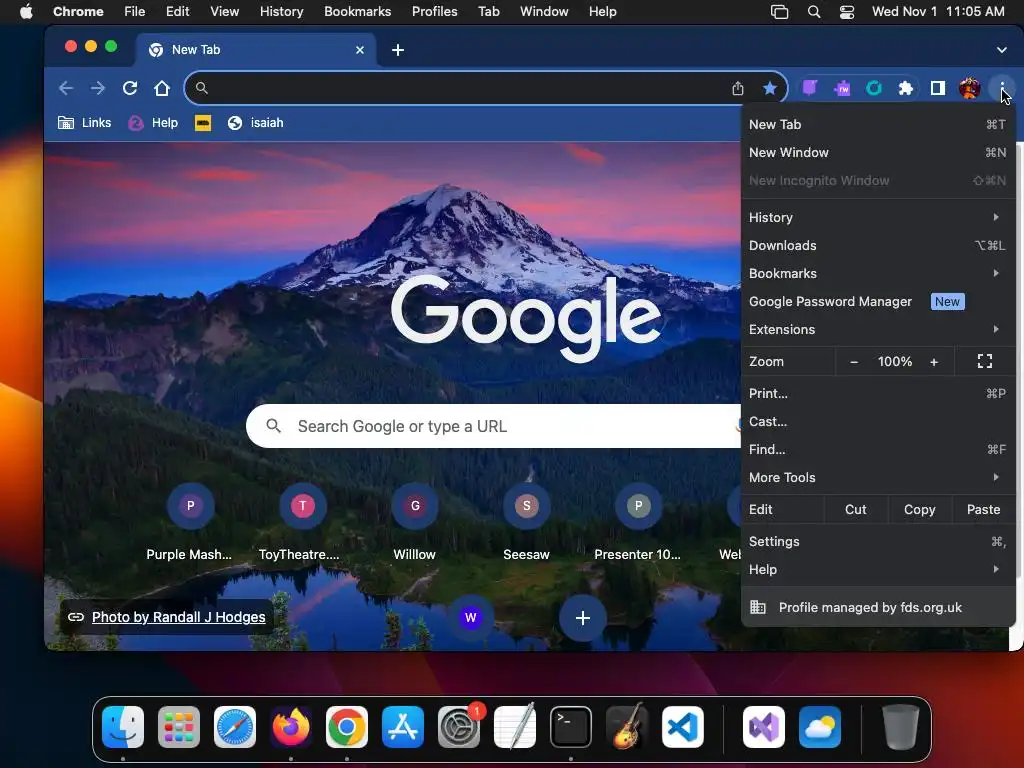Select Find... in the menu
The width and height of the screenshot is (1024, 768).
click(x=878, y=450)
